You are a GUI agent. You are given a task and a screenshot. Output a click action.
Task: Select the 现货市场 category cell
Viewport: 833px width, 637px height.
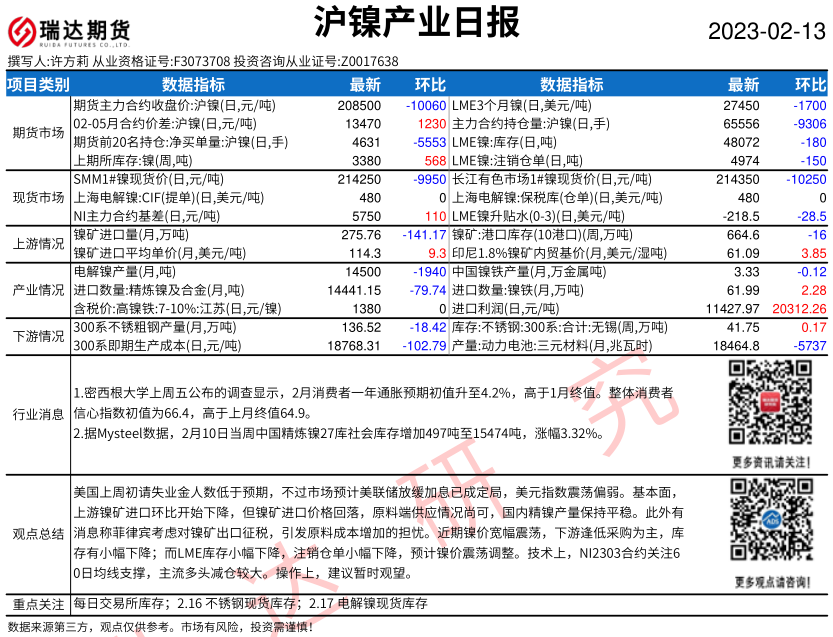(x=38, y=197)
